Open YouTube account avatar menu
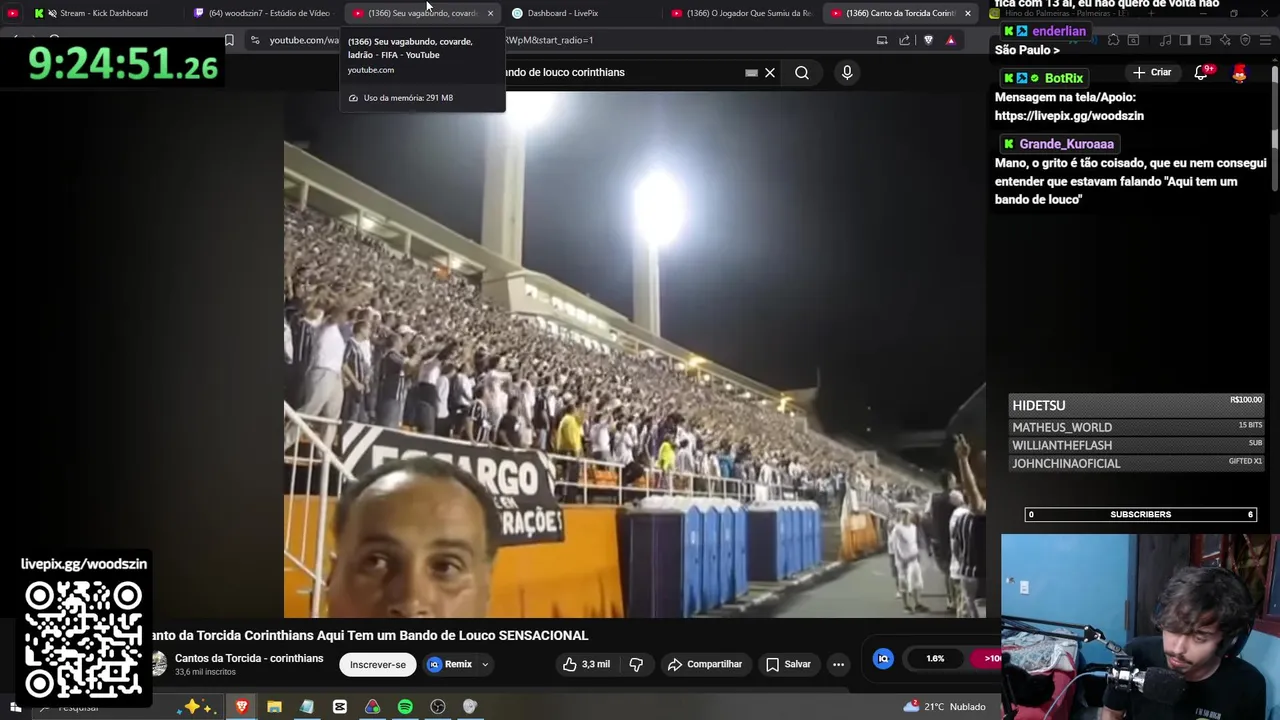The image size is (1280, 720). [x=1240, y=73]
